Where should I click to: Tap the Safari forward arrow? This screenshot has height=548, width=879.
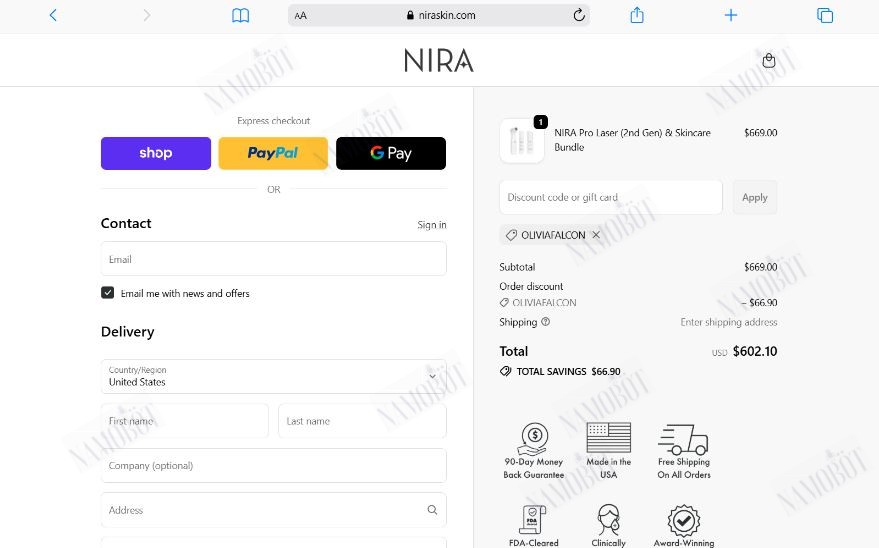(x=147, y=15)
